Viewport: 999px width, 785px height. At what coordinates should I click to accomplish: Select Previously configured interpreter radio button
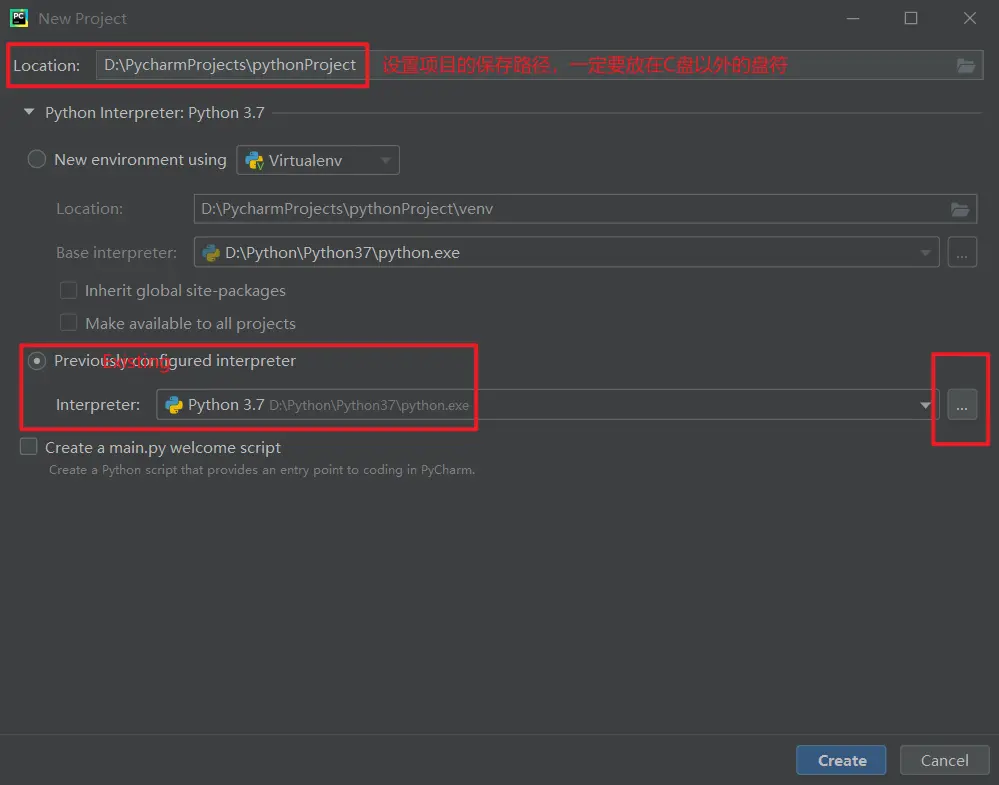point(37,361)
